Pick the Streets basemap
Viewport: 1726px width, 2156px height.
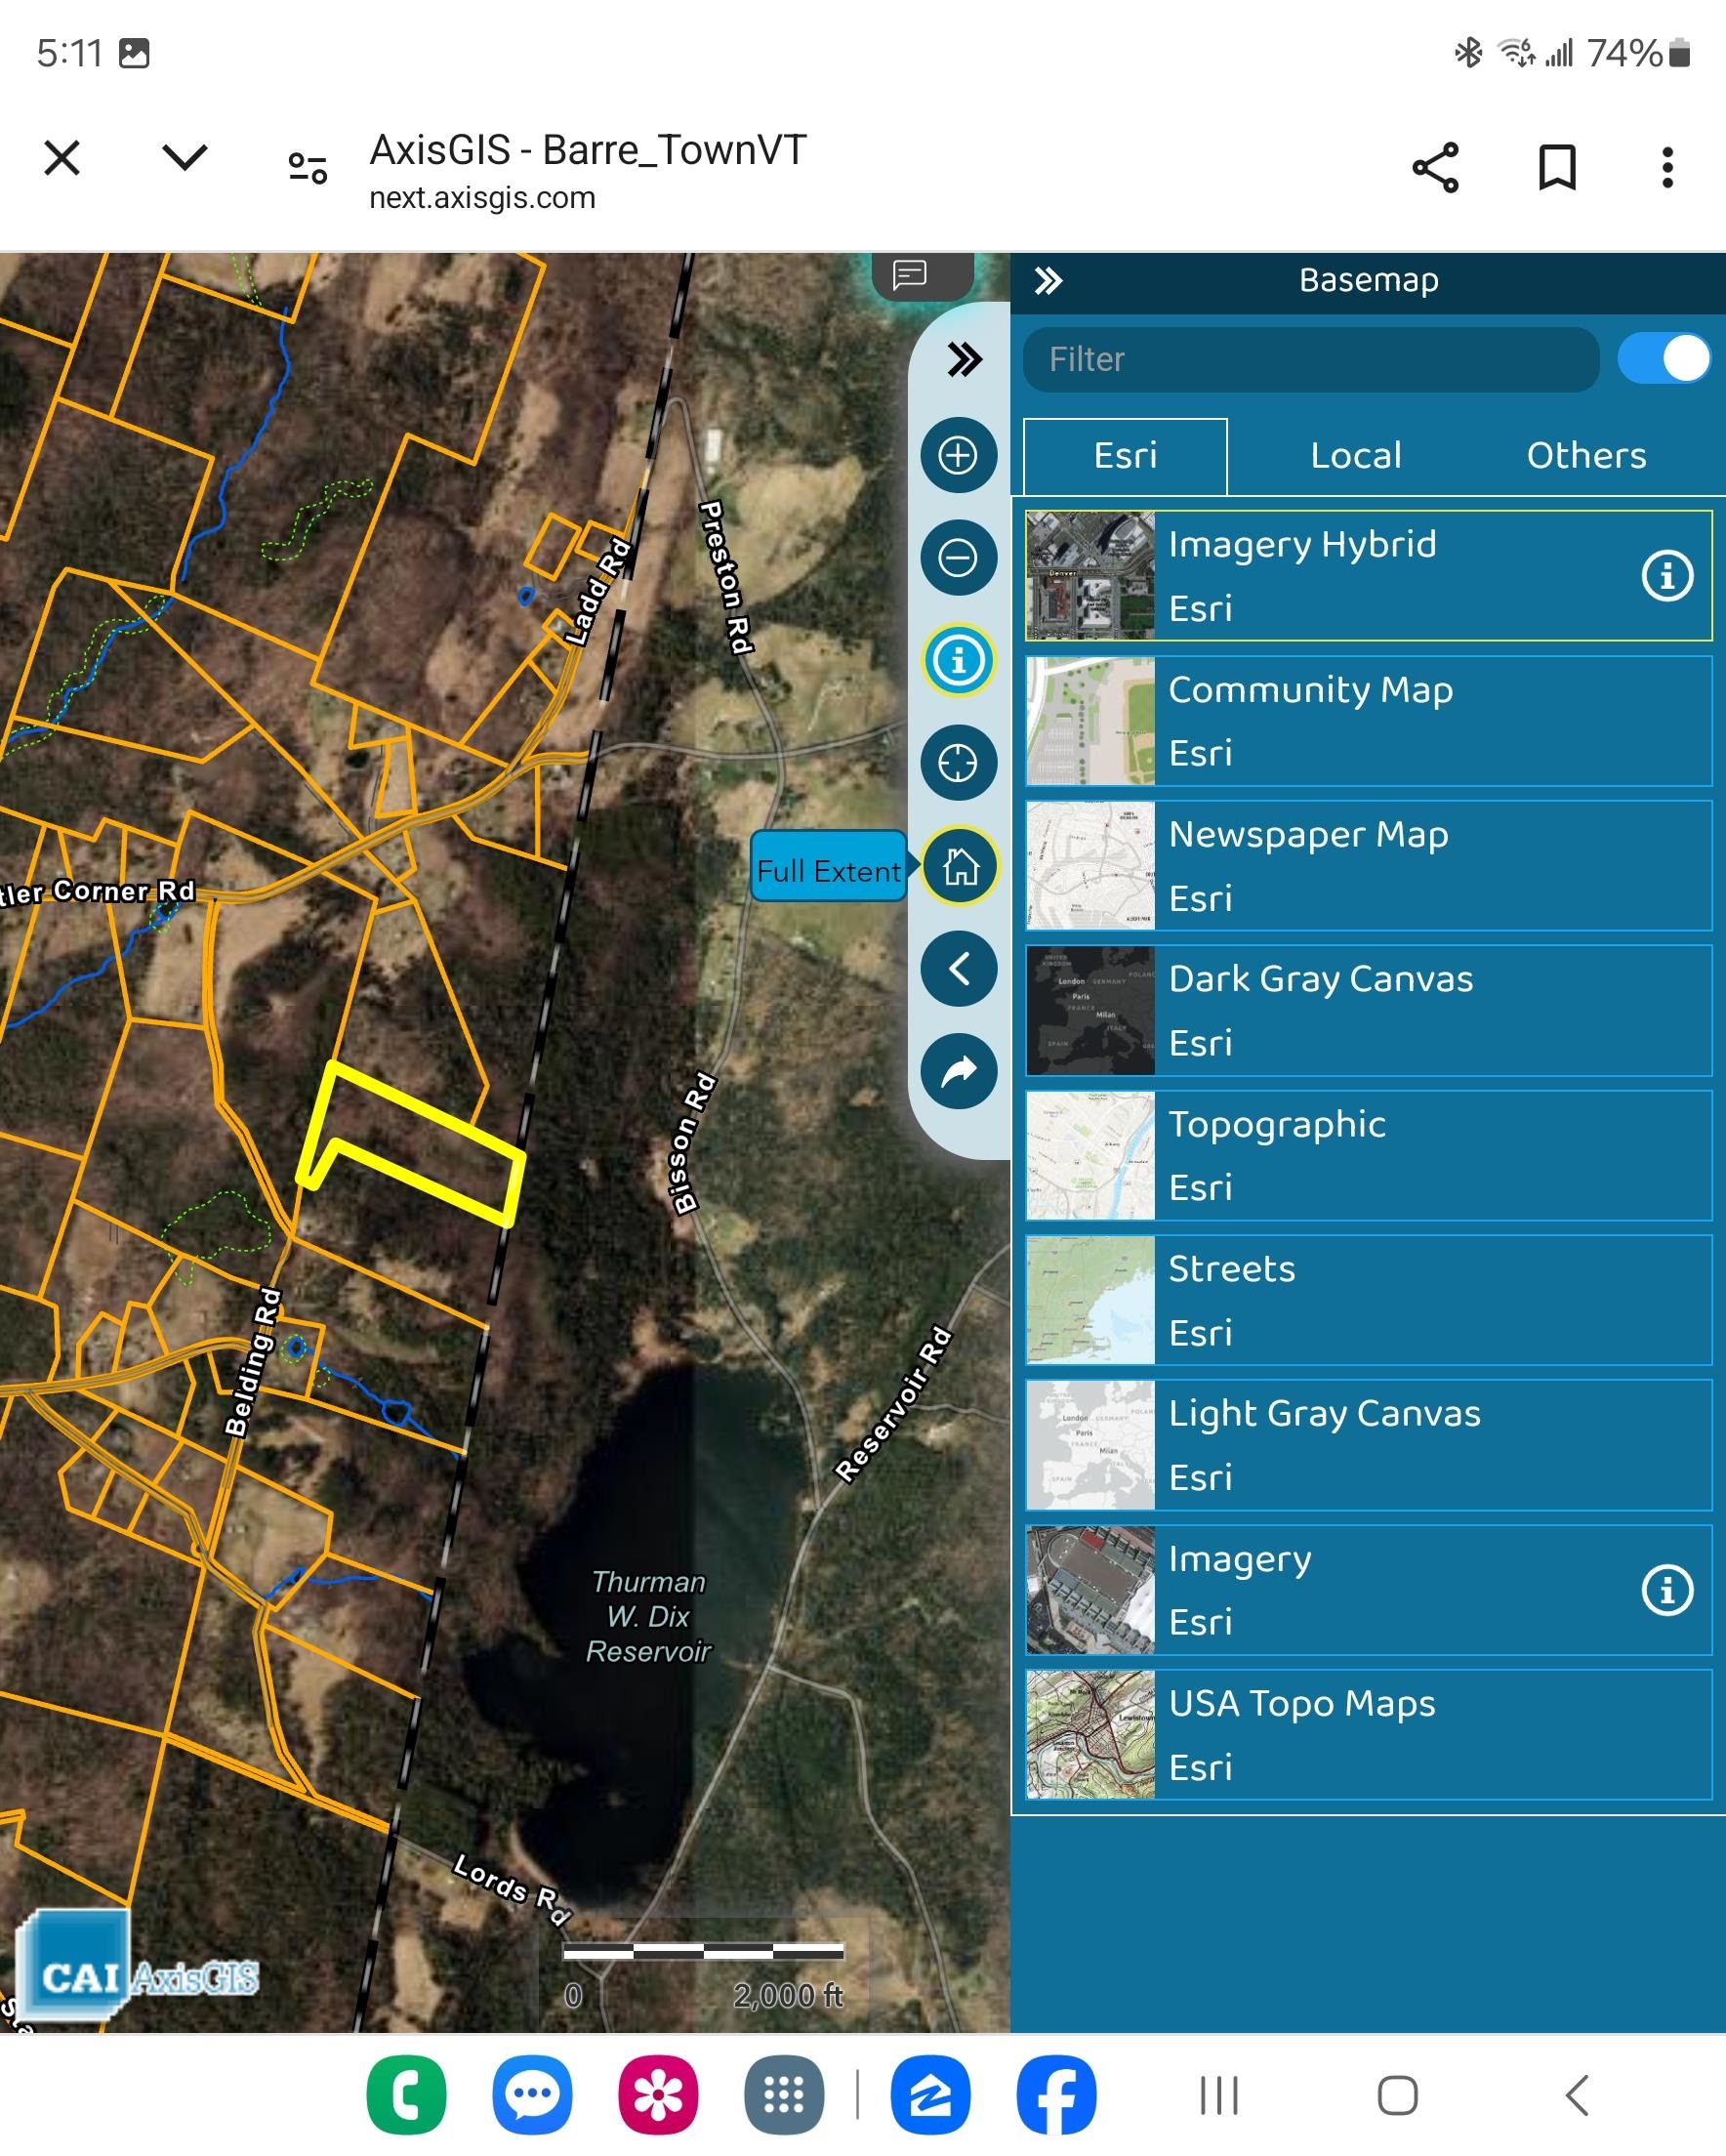coord(1368,1300)
